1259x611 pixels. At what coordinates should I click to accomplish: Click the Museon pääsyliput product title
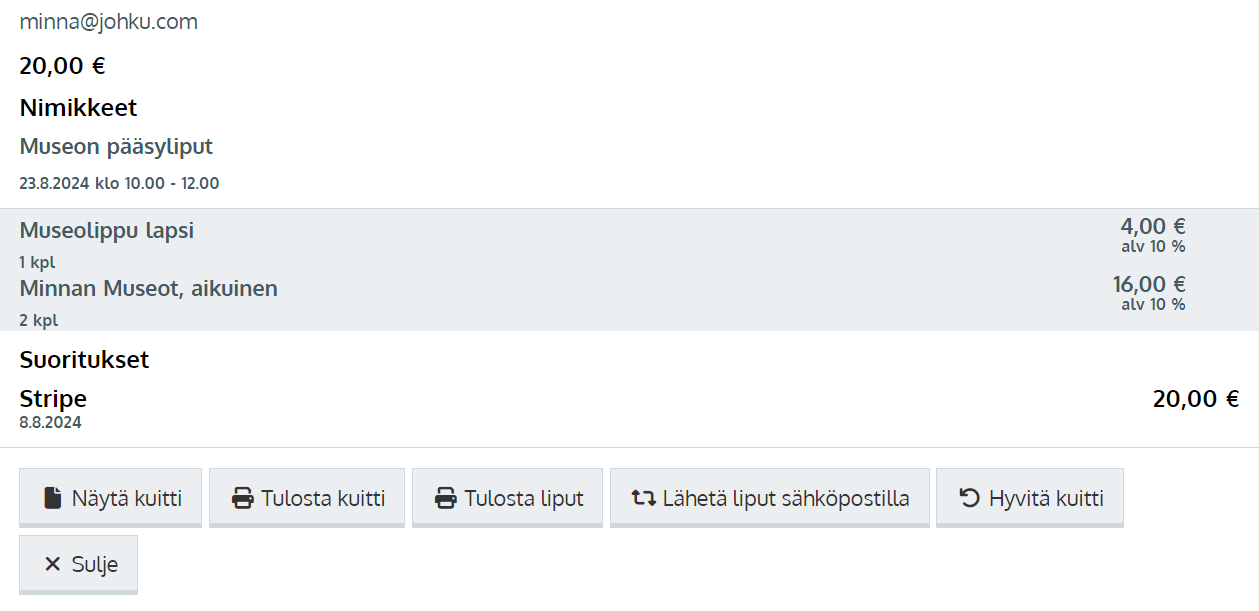pos(116,147)
